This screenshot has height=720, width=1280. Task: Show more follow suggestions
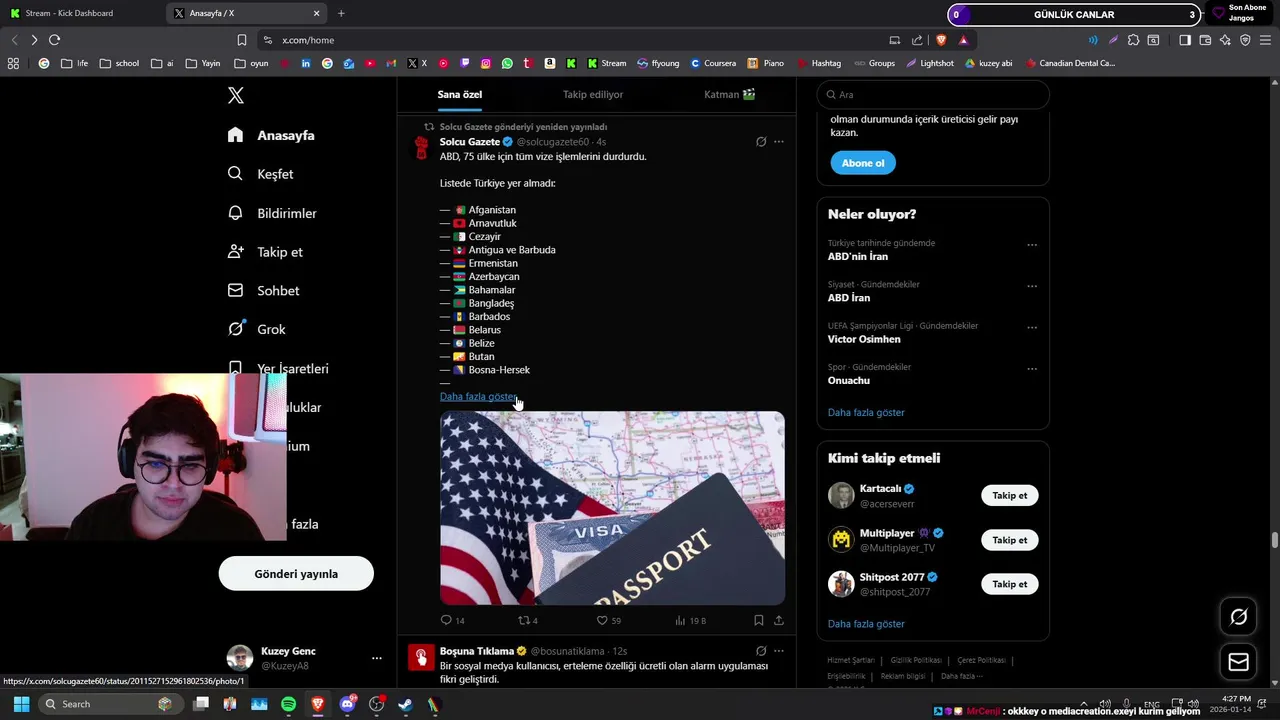pyautogui.click(x=866, y=624)
